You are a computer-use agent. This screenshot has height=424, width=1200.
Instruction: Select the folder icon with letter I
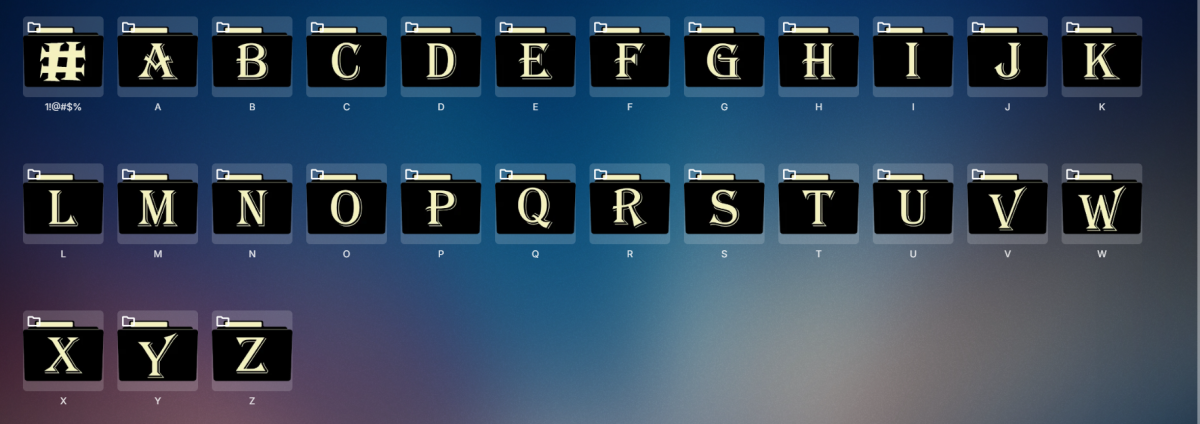point(913,56)
